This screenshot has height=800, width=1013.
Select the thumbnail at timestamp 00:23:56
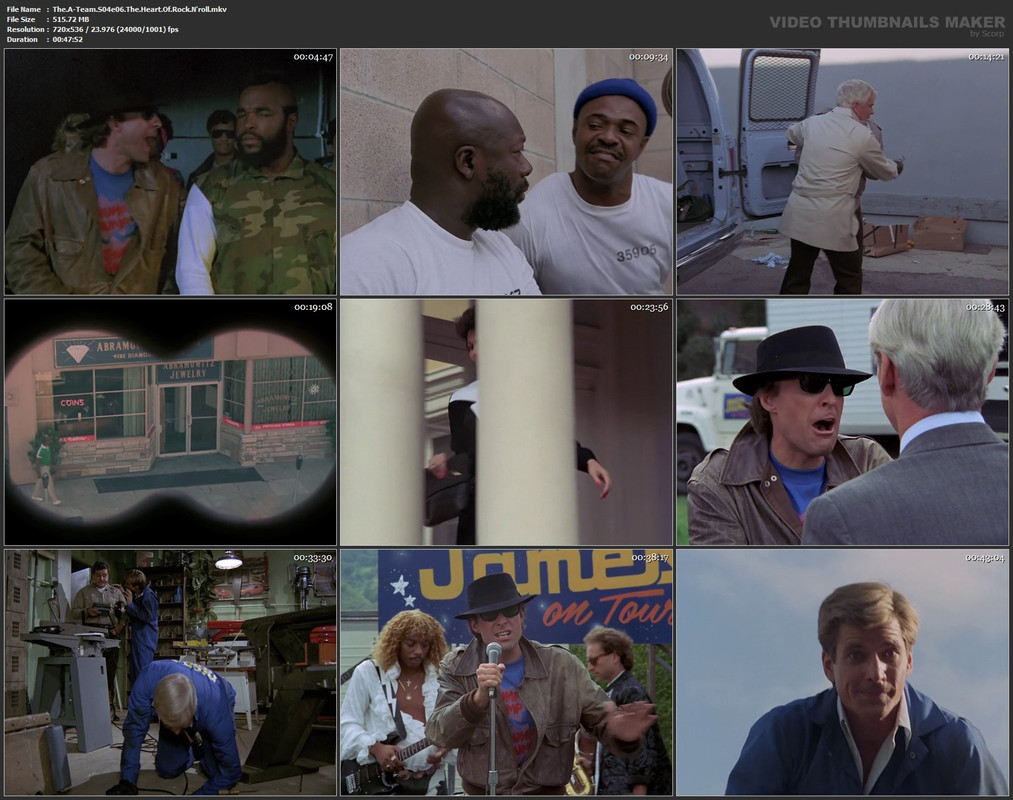pyautogui.click(x=506, y=422)
